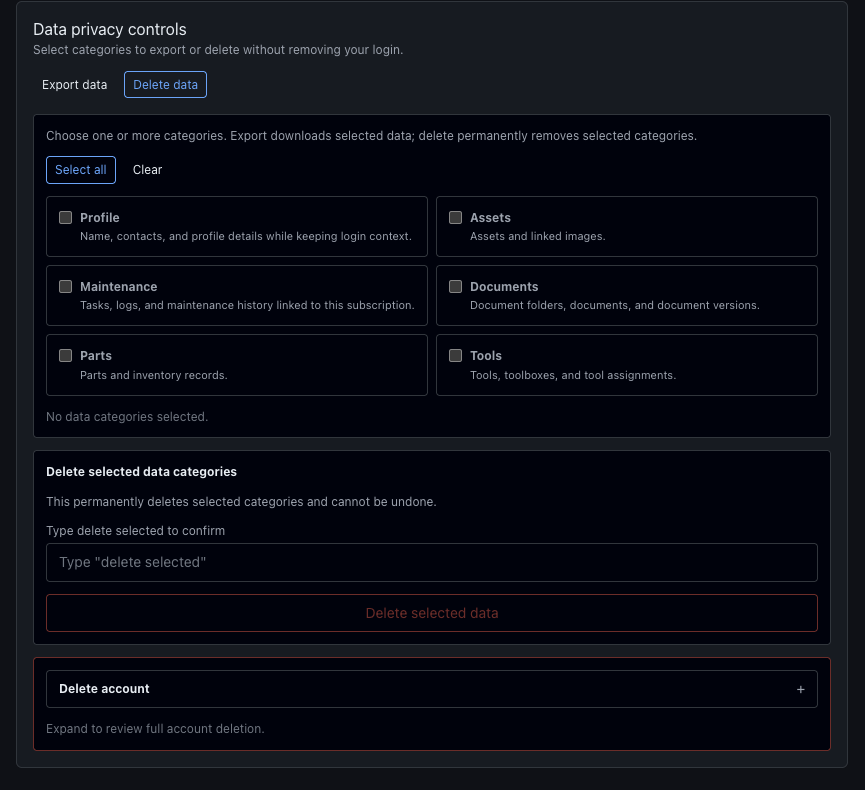Click 'Assets and linked images.' text
This screenshot has height=790, width=865.
click(538, 236)
